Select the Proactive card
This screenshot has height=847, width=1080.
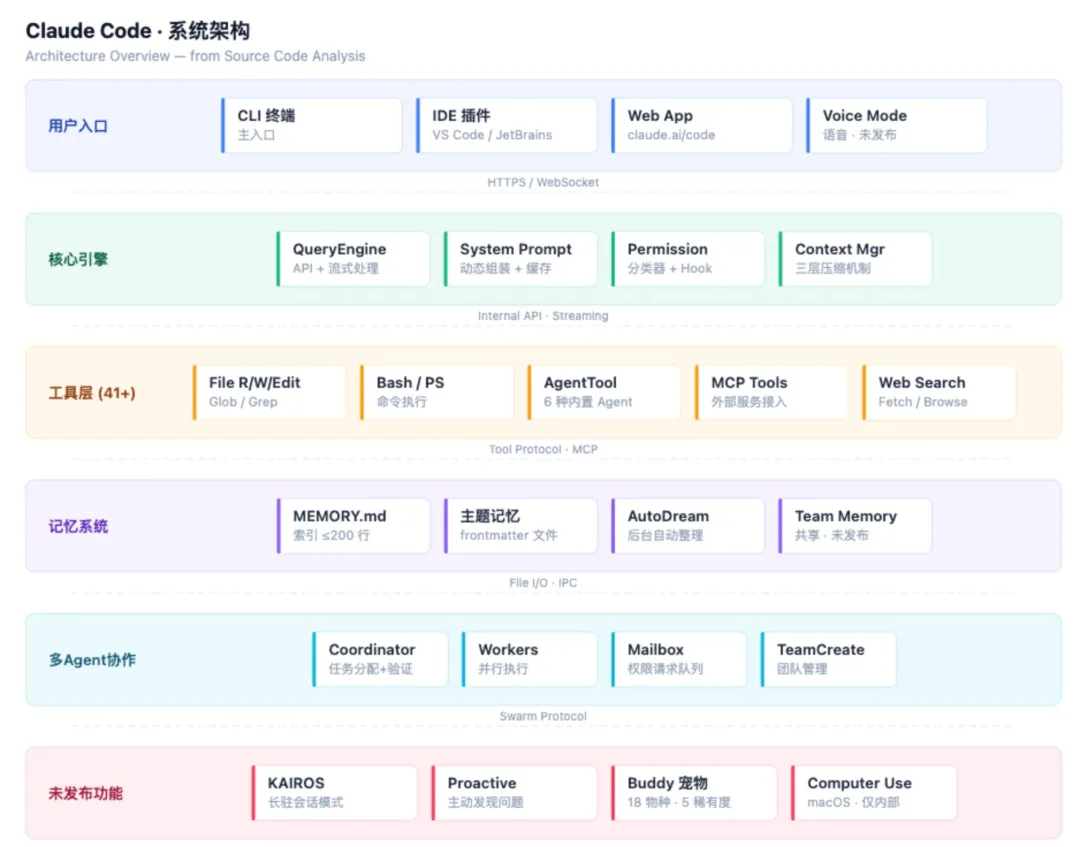tap(515, 793)
